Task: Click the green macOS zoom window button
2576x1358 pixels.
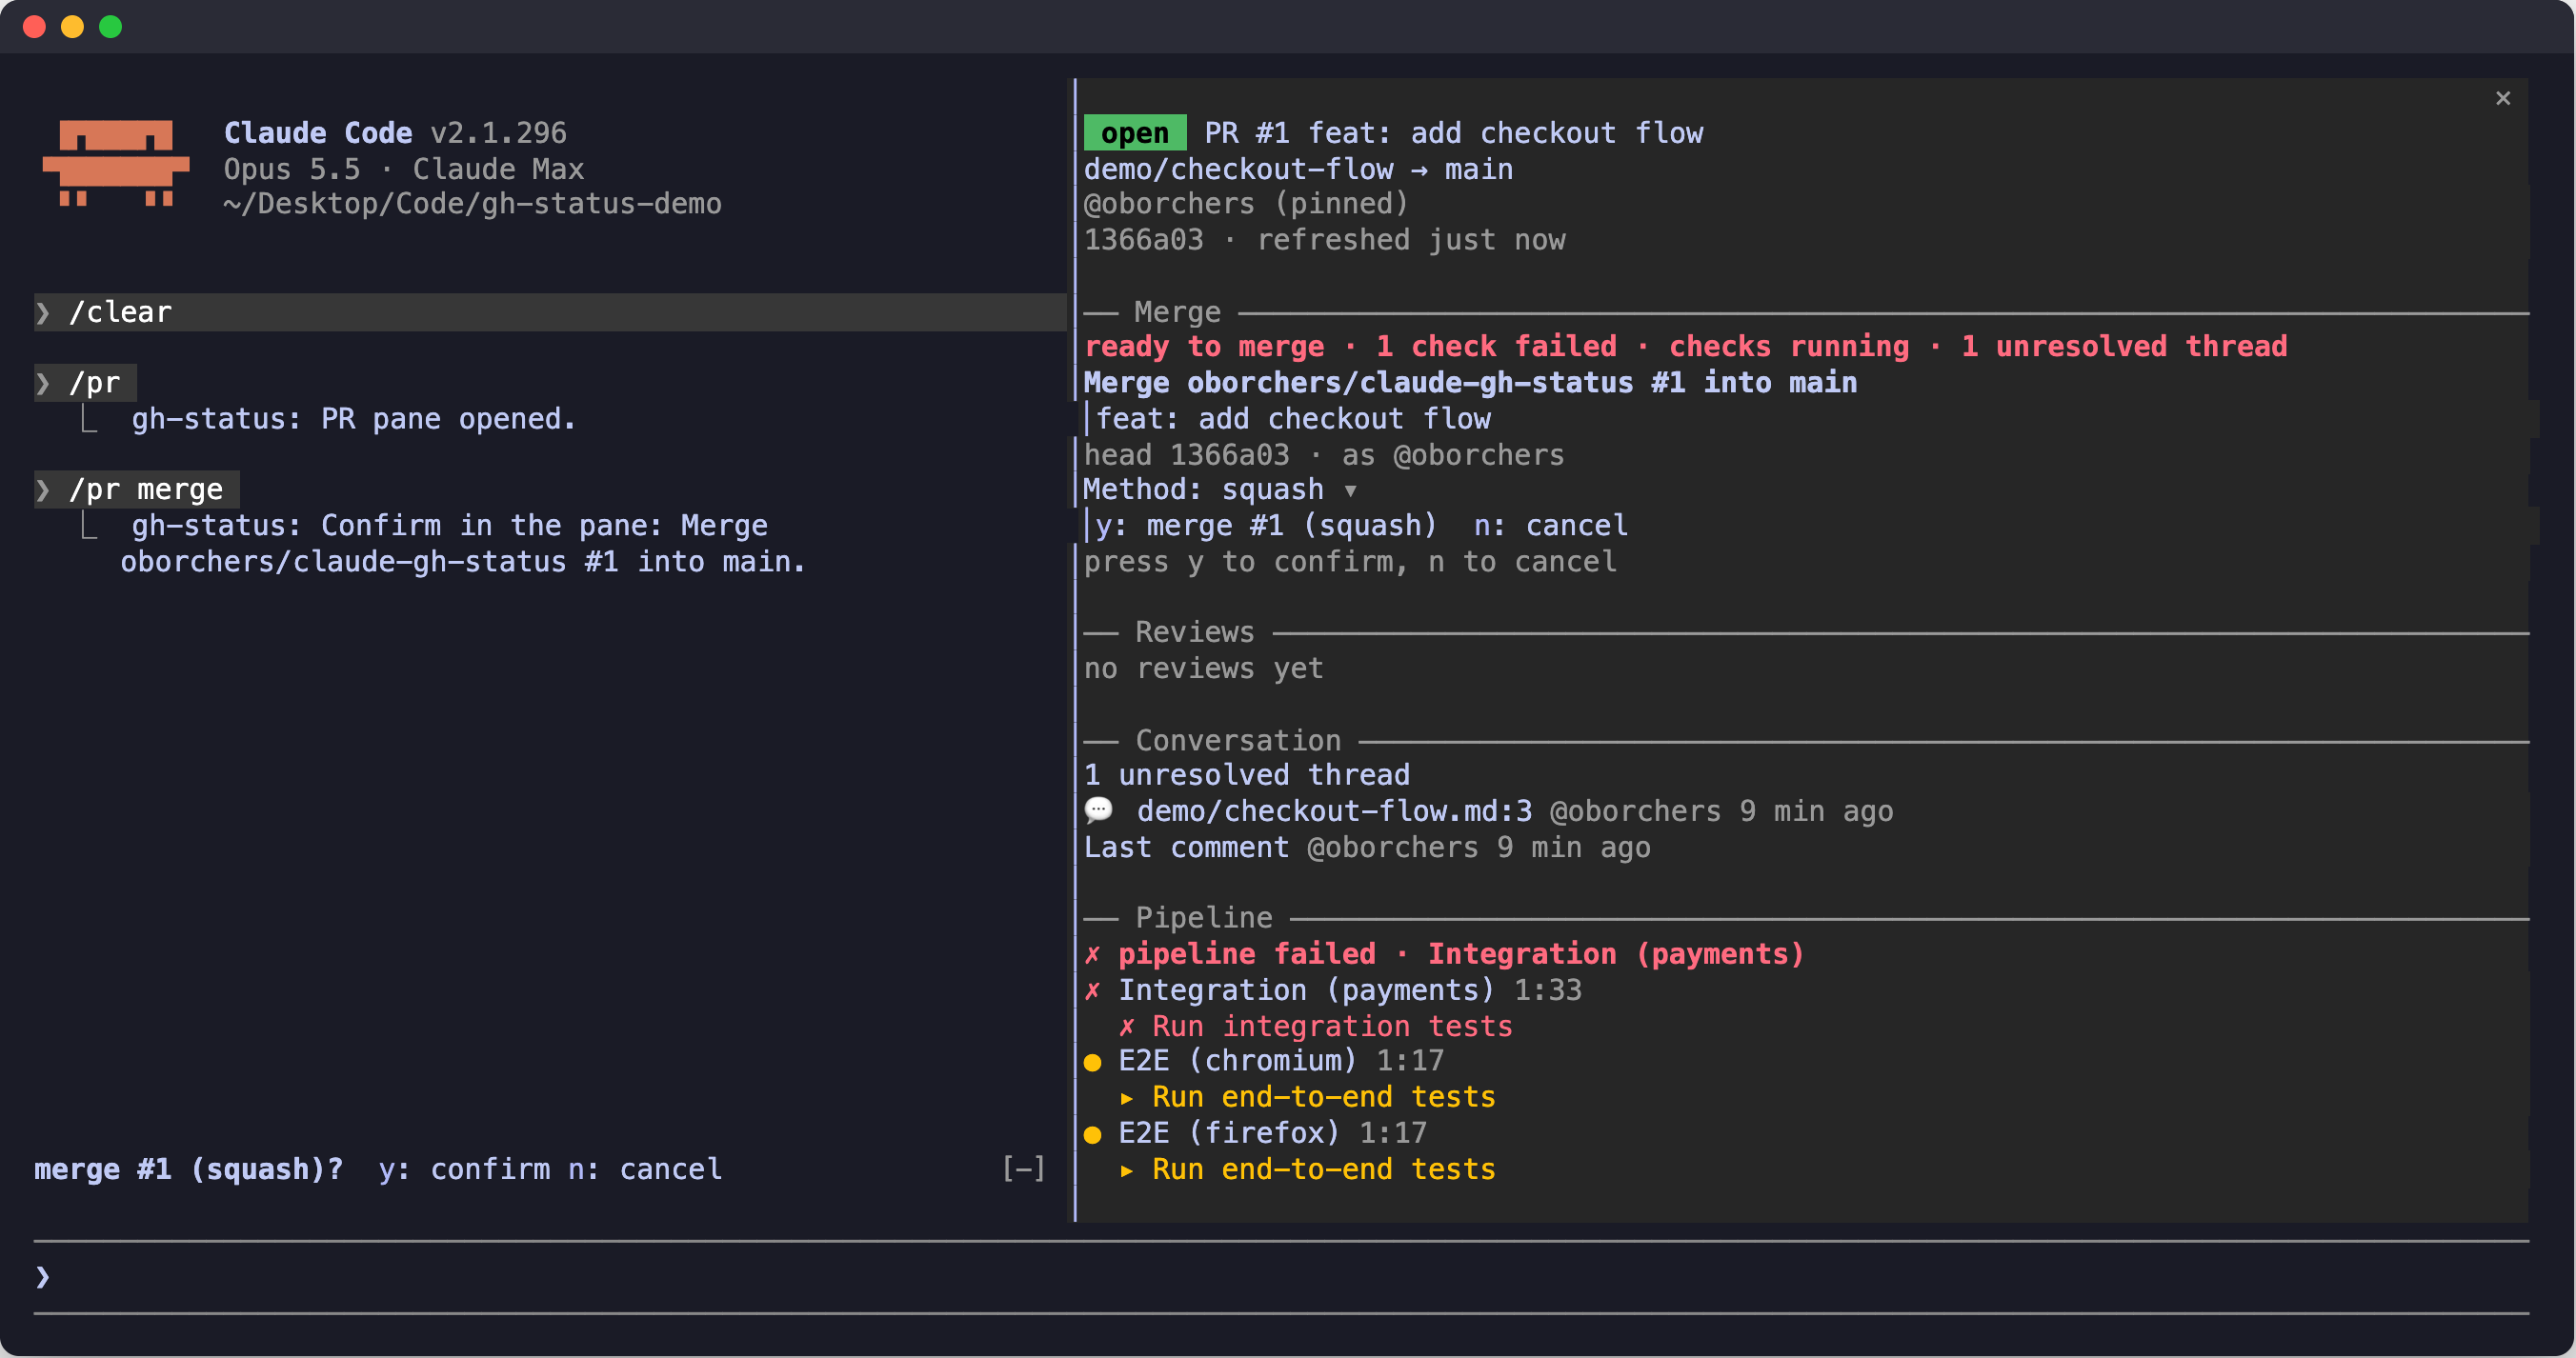Action: click(111, 27)
